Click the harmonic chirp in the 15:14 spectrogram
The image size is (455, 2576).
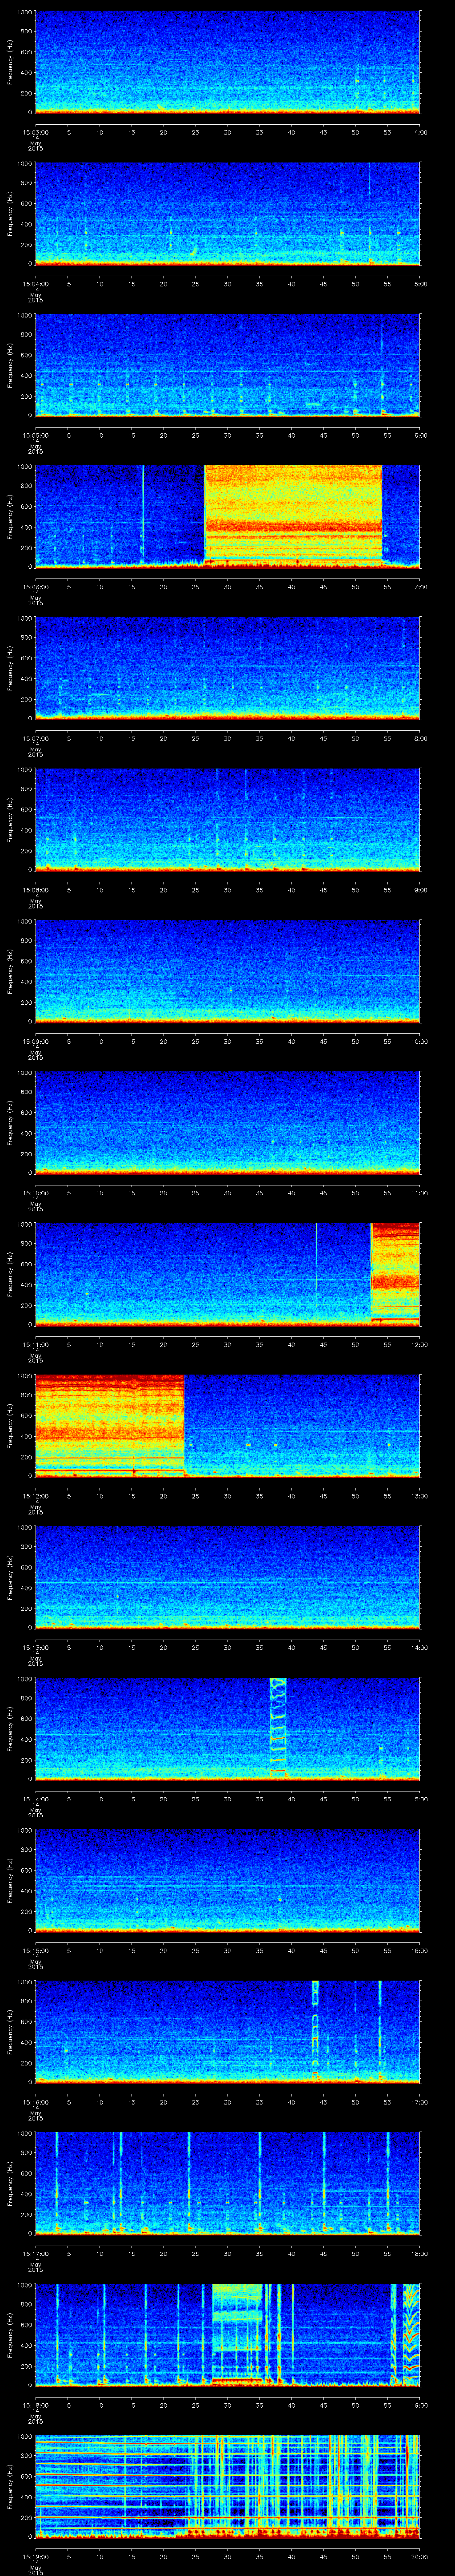point(278,1728)
